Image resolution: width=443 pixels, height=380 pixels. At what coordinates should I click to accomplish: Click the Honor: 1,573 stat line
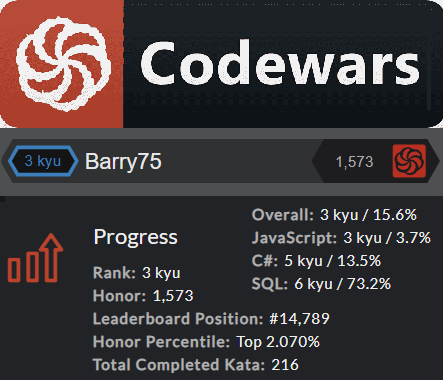click(143, 296)
